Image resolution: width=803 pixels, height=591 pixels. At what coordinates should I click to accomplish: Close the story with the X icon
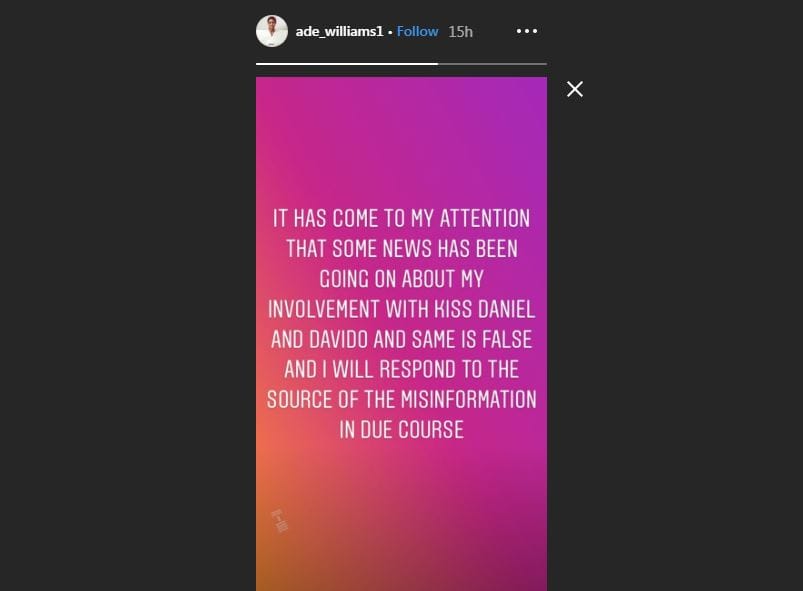[575, 89]
